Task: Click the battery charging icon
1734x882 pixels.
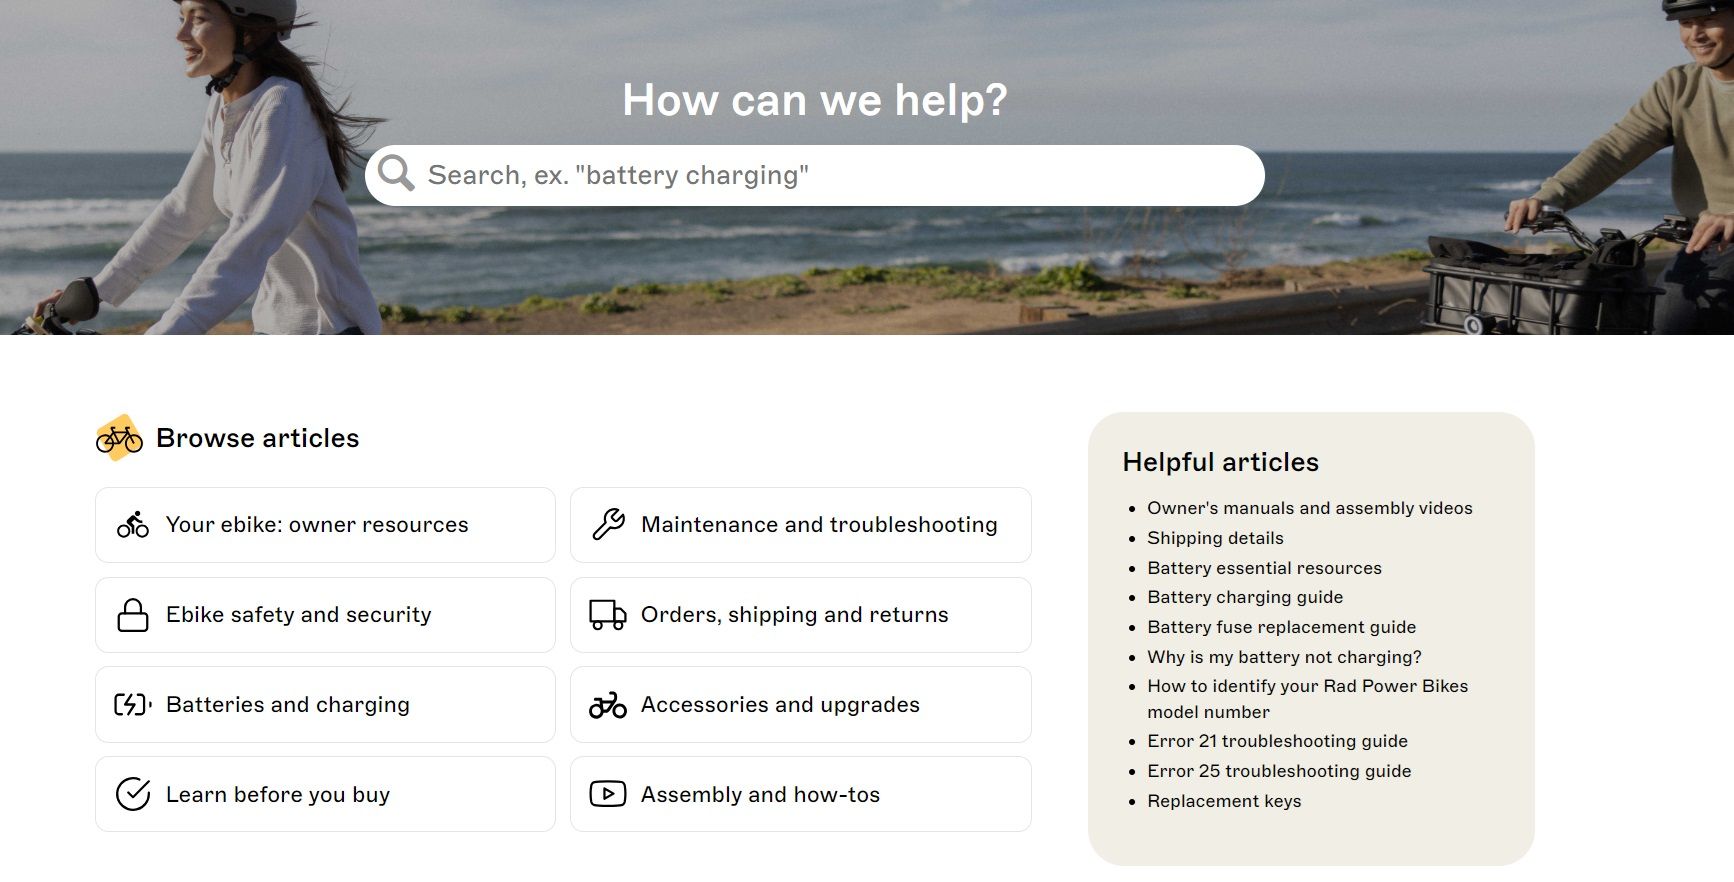Action: coord(132,705)
